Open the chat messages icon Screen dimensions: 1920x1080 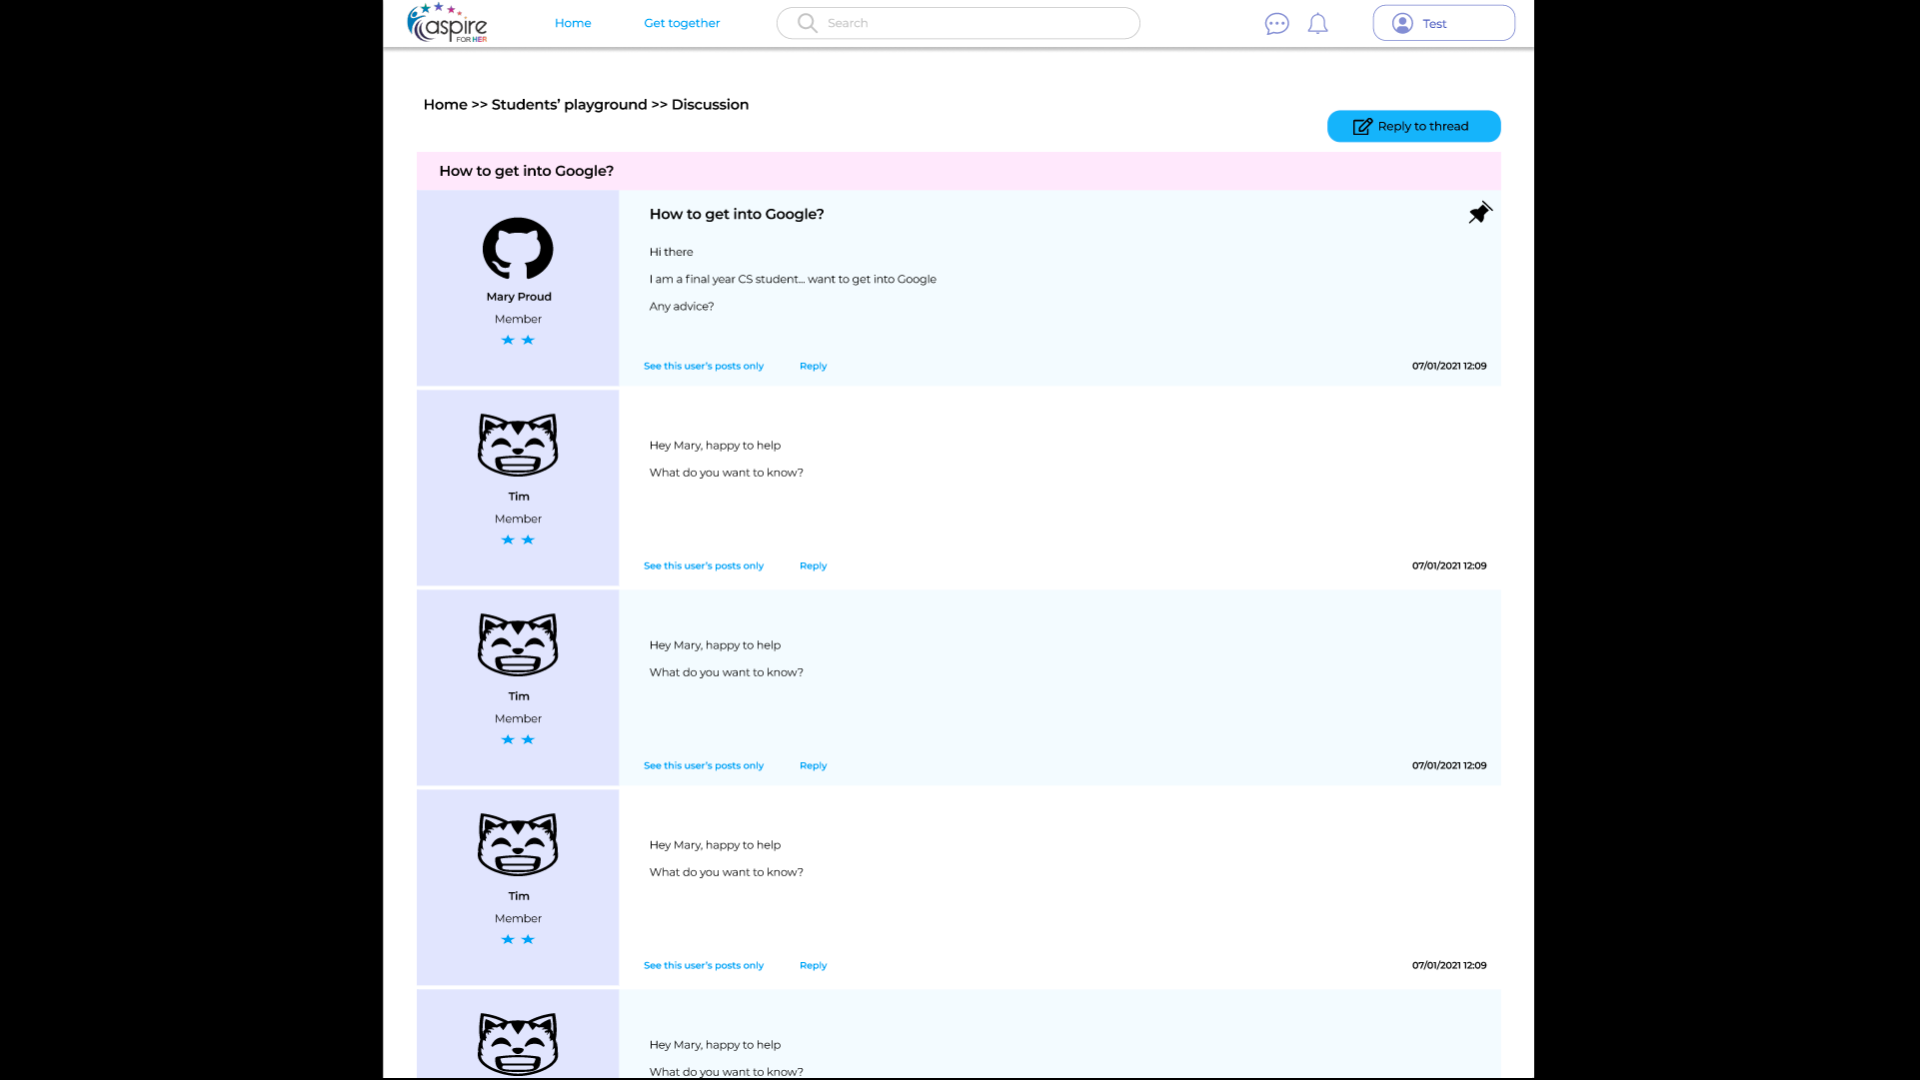1276,24
